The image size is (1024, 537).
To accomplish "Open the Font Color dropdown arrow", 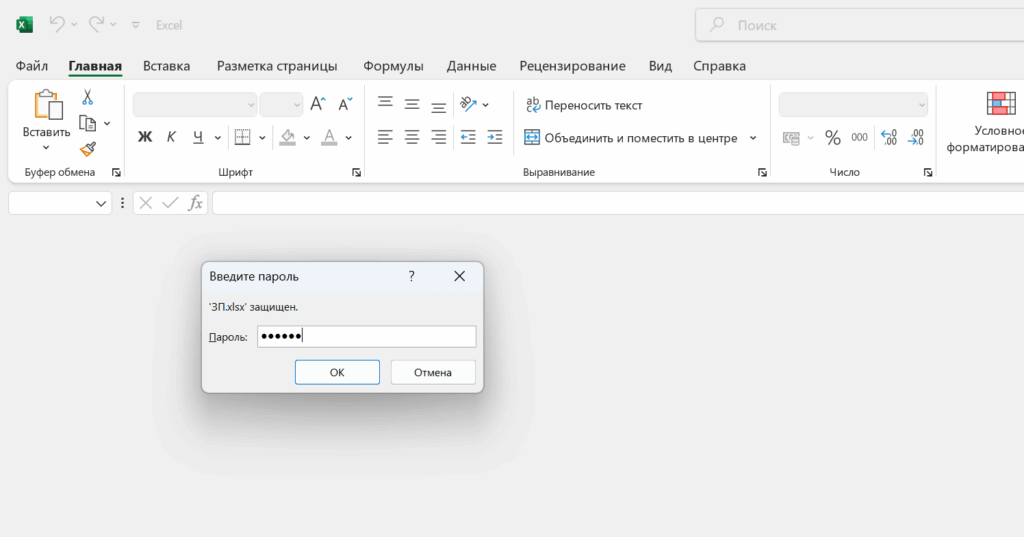I will (348, 138).
